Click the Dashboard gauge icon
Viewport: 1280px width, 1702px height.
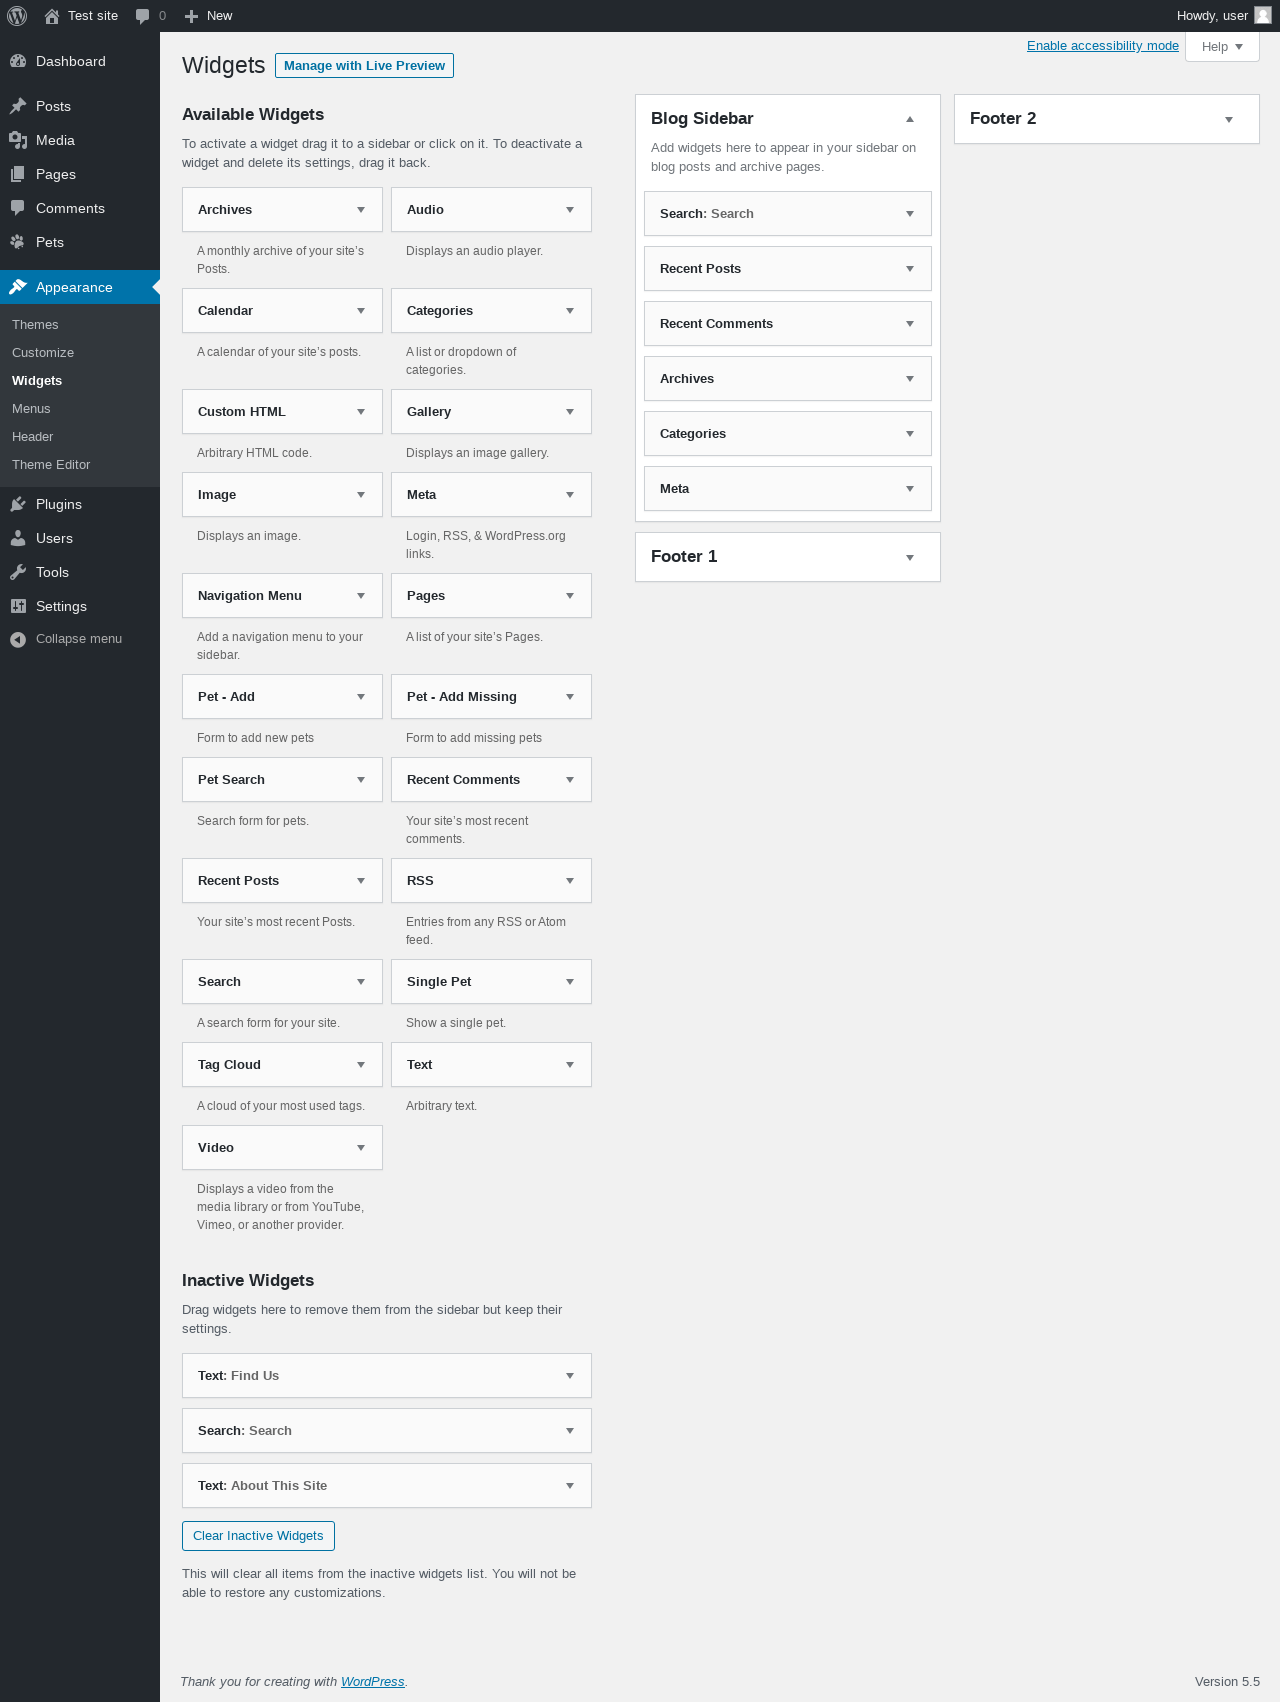point(18,61)
